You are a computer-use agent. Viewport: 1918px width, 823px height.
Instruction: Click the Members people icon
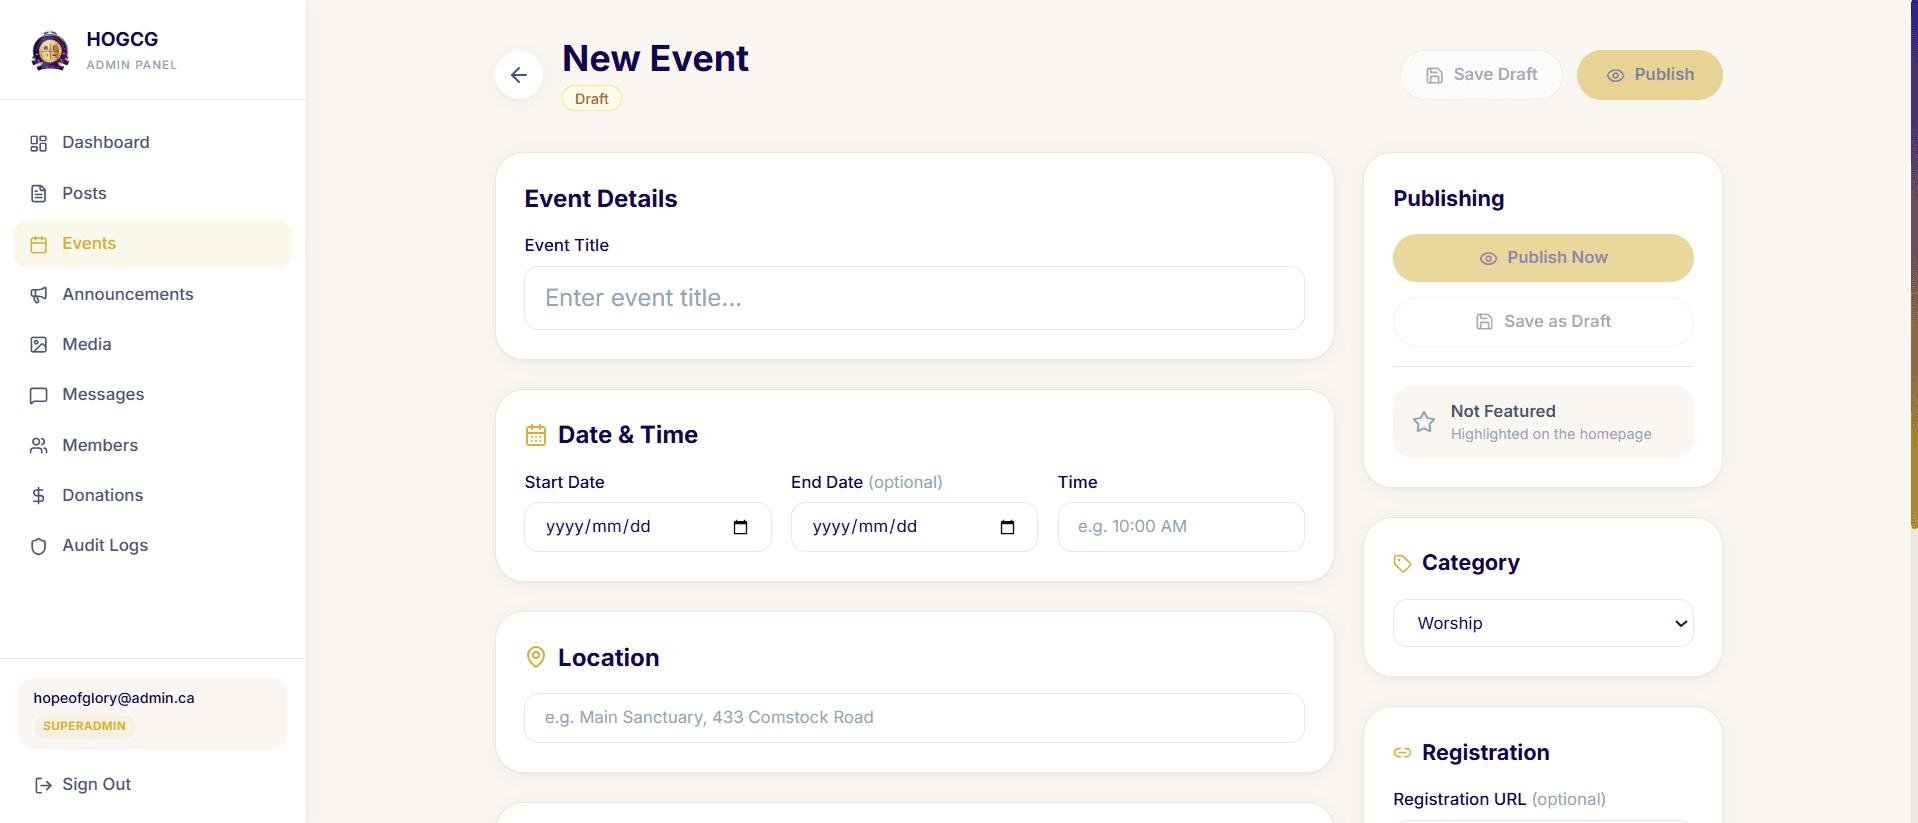coord(39,445)
